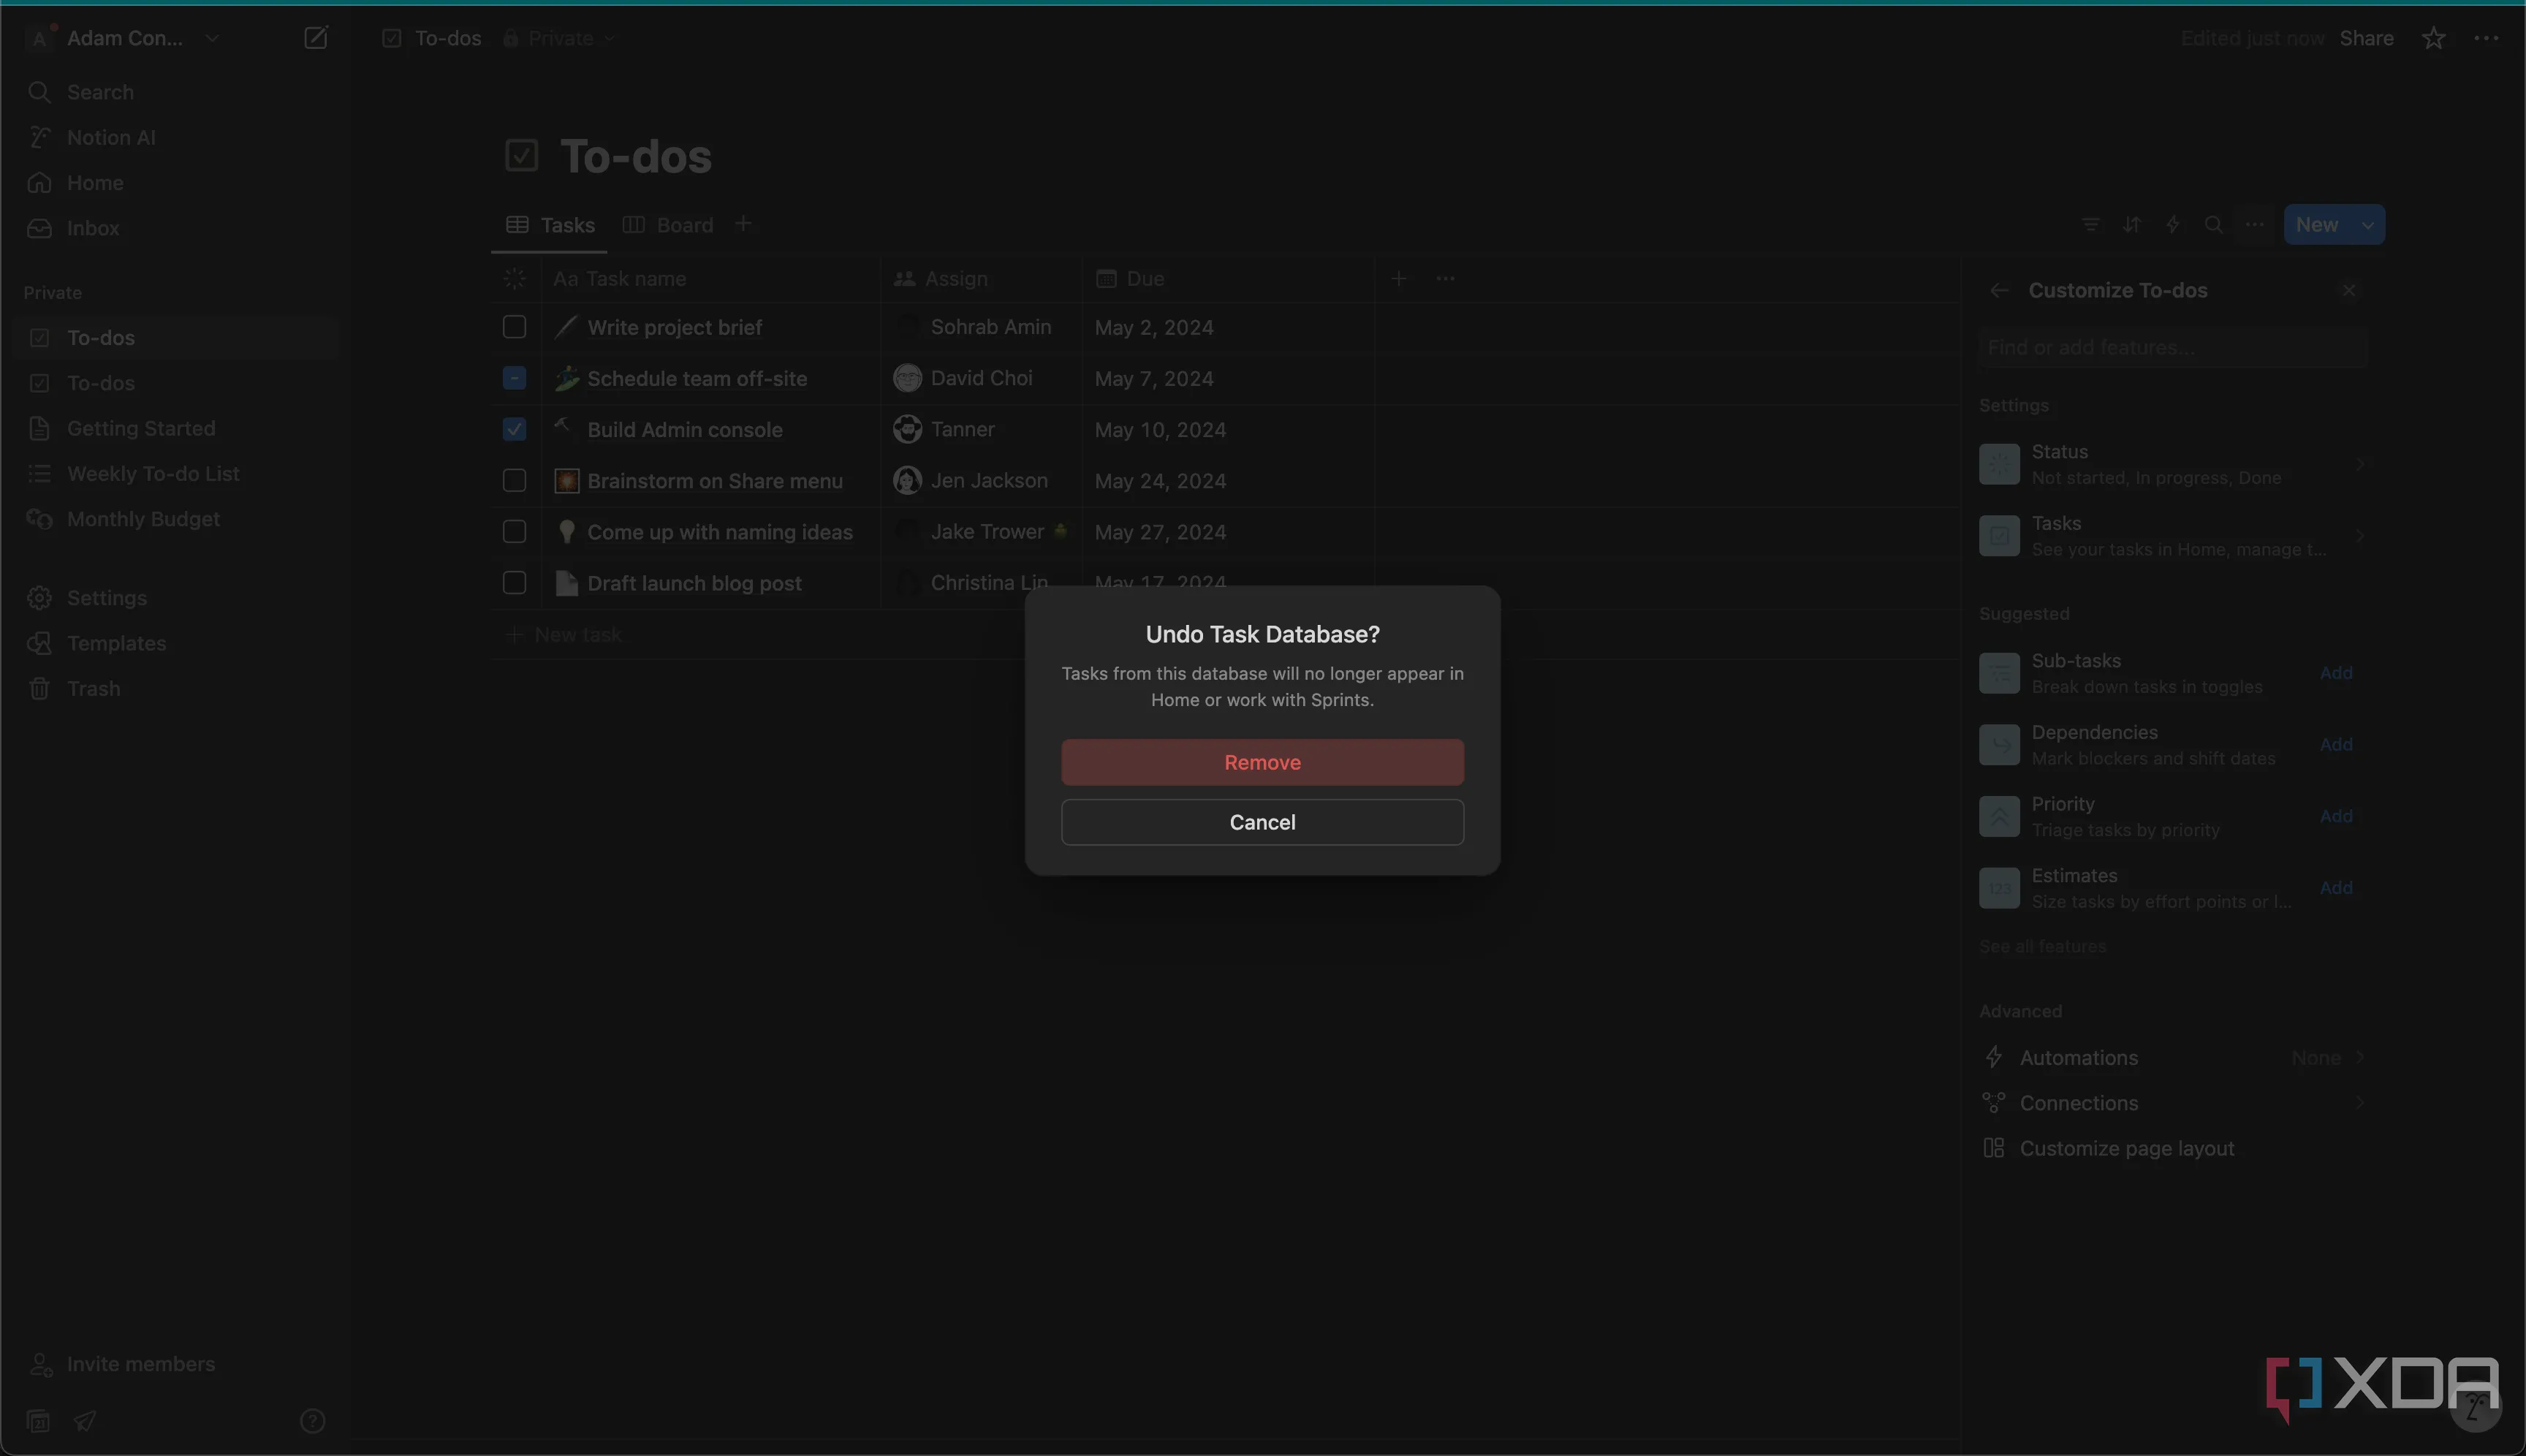Toggle checkbox for Brainstorm on Share menu
The width and height of the screenshot is (2526, 1456).
tap(514, 481)
